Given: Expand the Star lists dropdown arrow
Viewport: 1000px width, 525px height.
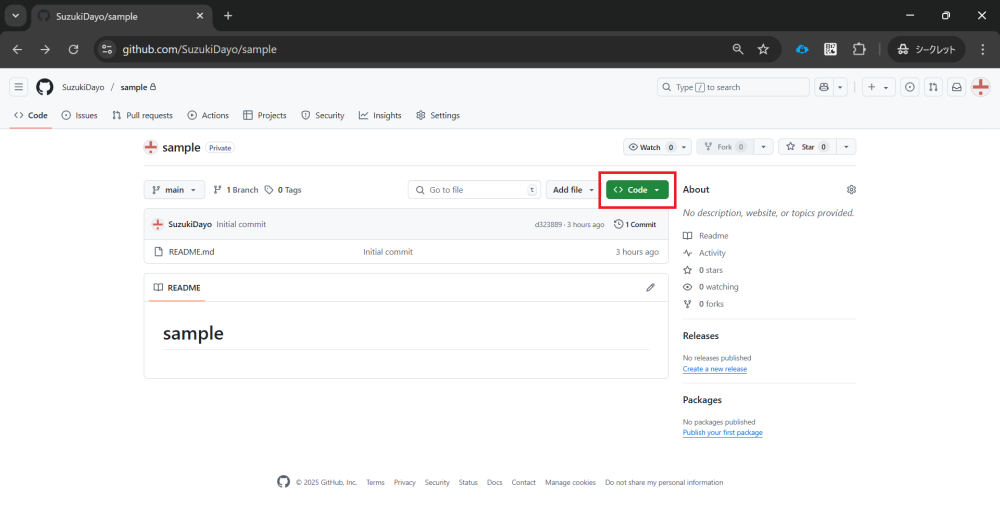Looking at the screenshot, I should (846, 147).
